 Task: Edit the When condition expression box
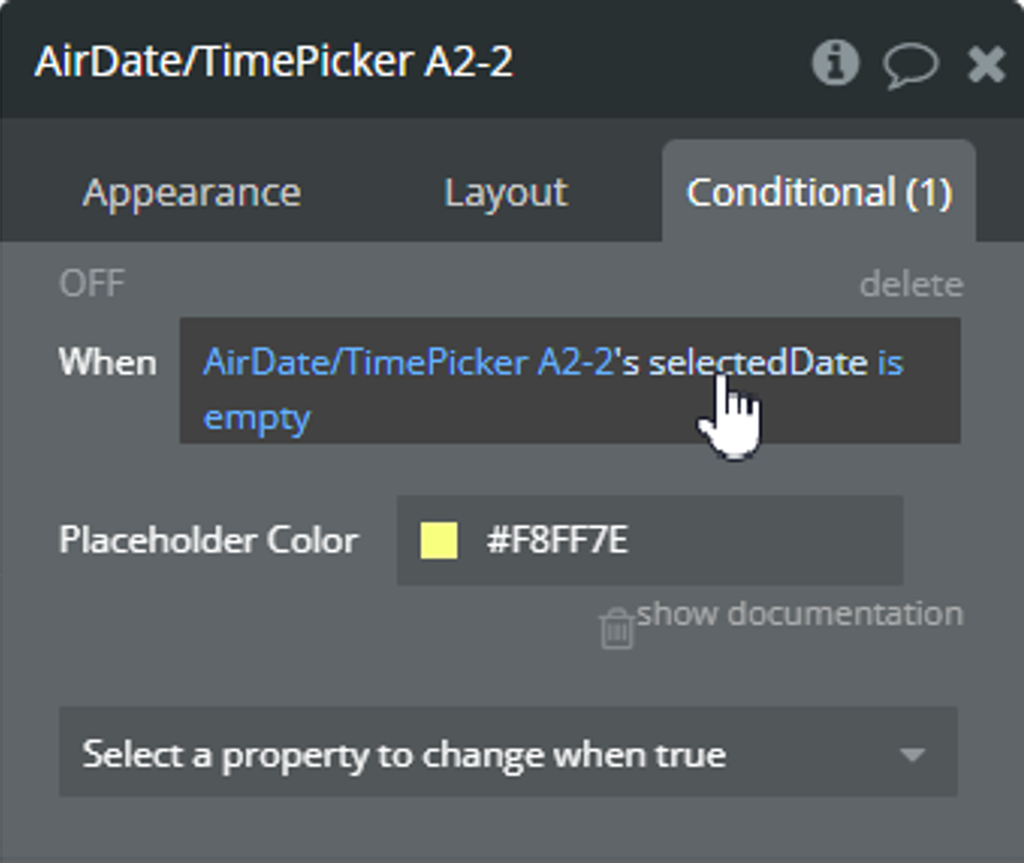pos(569,381)
